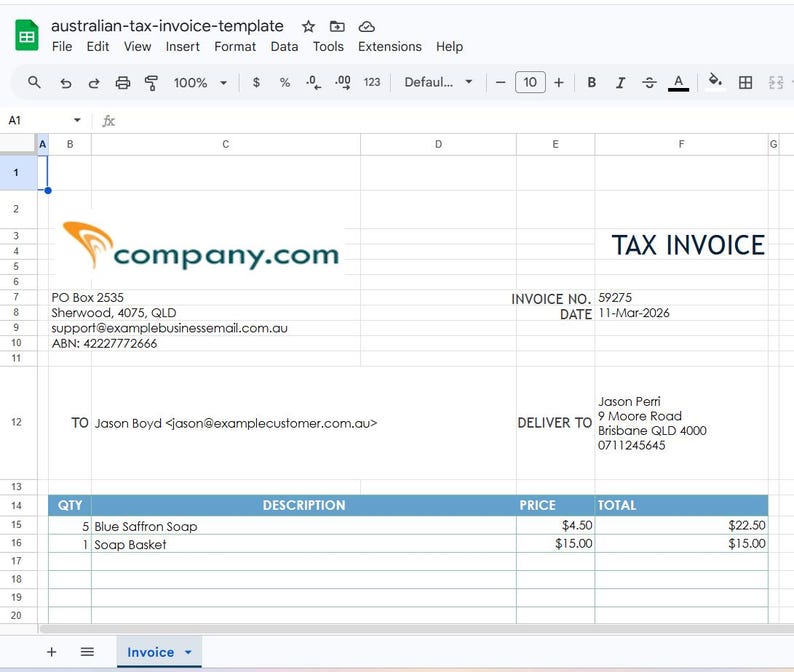Select row 15 header

(17, 525)
